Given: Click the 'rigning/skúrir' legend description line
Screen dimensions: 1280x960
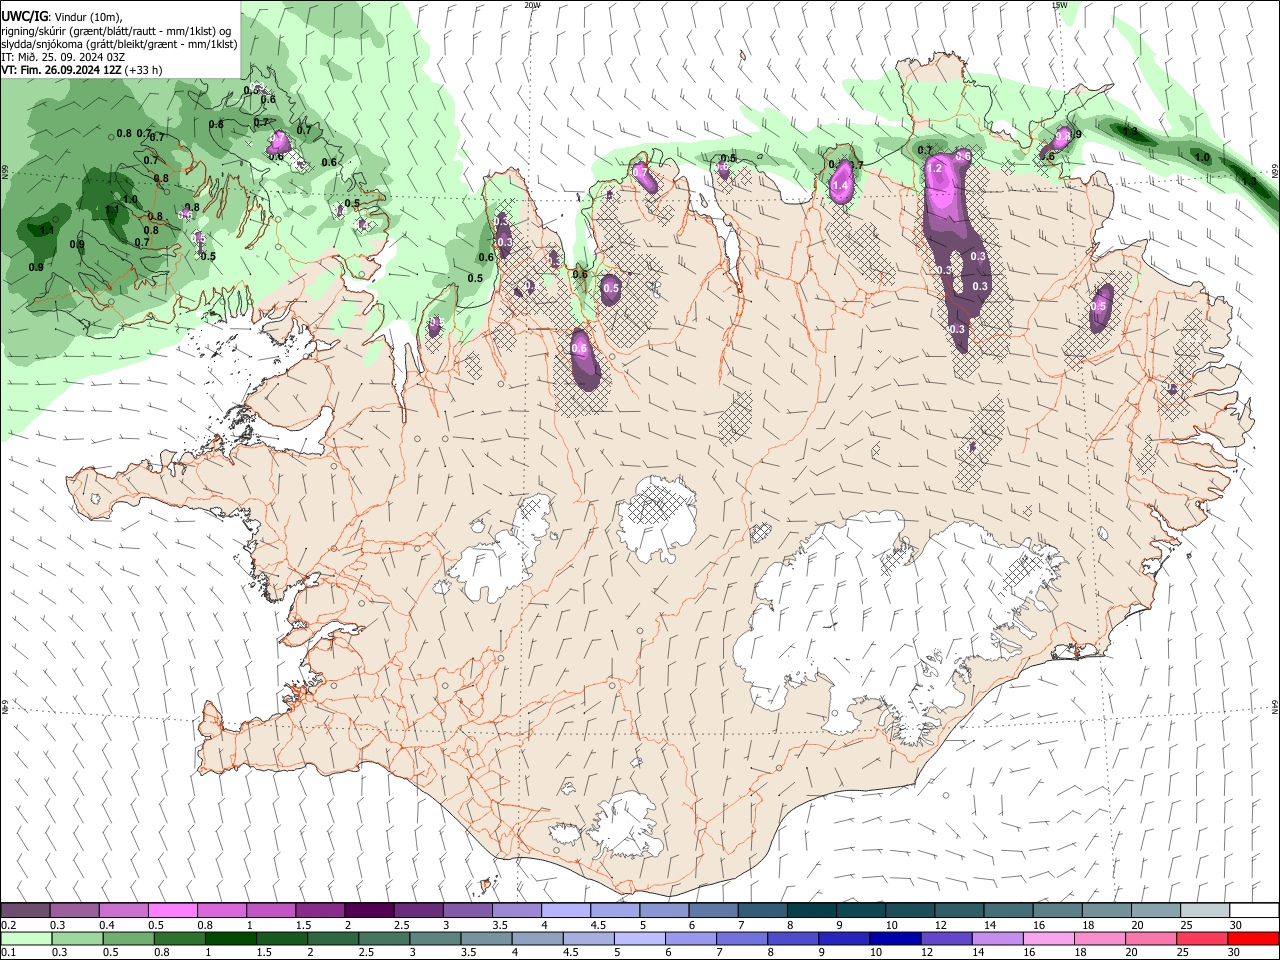Looking at the screenshot, I should pos(116,30).
